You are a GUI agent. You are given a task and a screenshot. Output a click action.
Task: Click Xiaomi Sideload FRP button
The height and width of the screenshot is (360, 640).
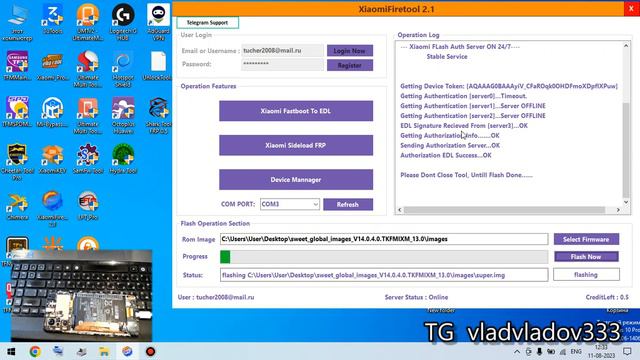click(296, 145)
